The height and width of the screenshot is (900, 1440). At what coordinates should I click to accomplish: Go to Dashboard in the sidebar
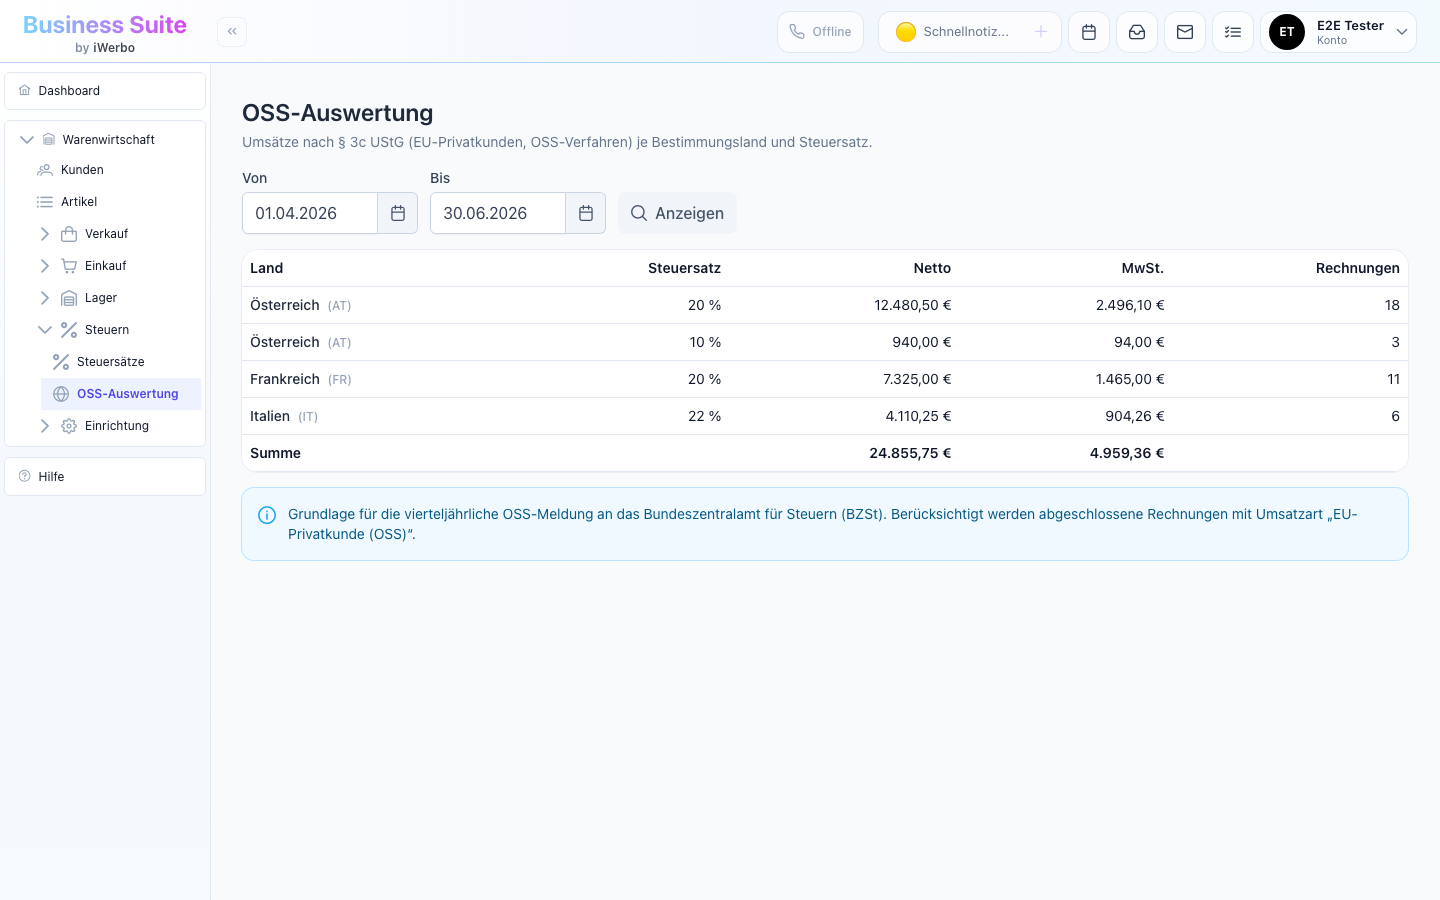[105, 91]
